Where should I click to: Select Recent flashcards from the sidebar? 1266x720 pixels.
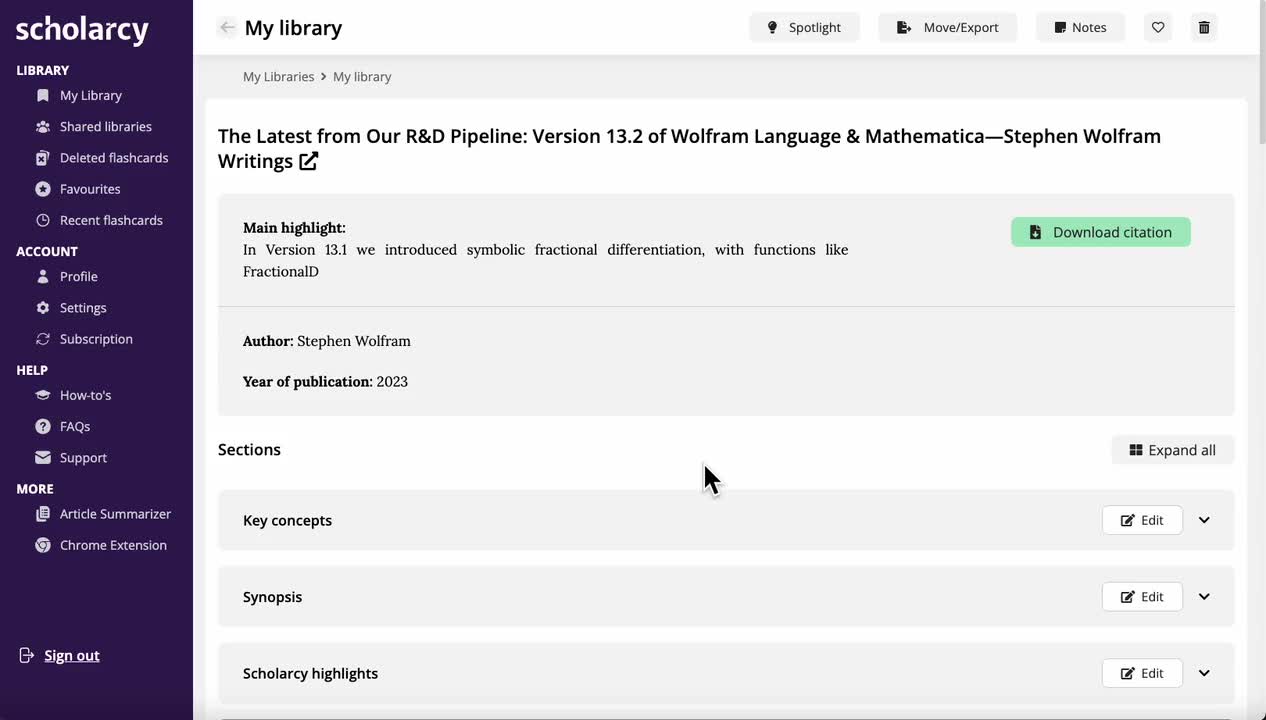[x=111, y=220]
